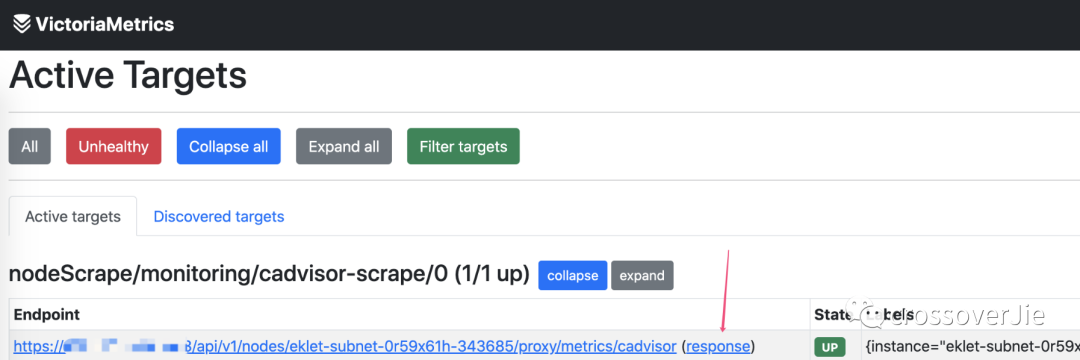Click the Active Targets page heading
Image resolution: width=1080 pixels, height=360 pixels.
pos(128,76)
